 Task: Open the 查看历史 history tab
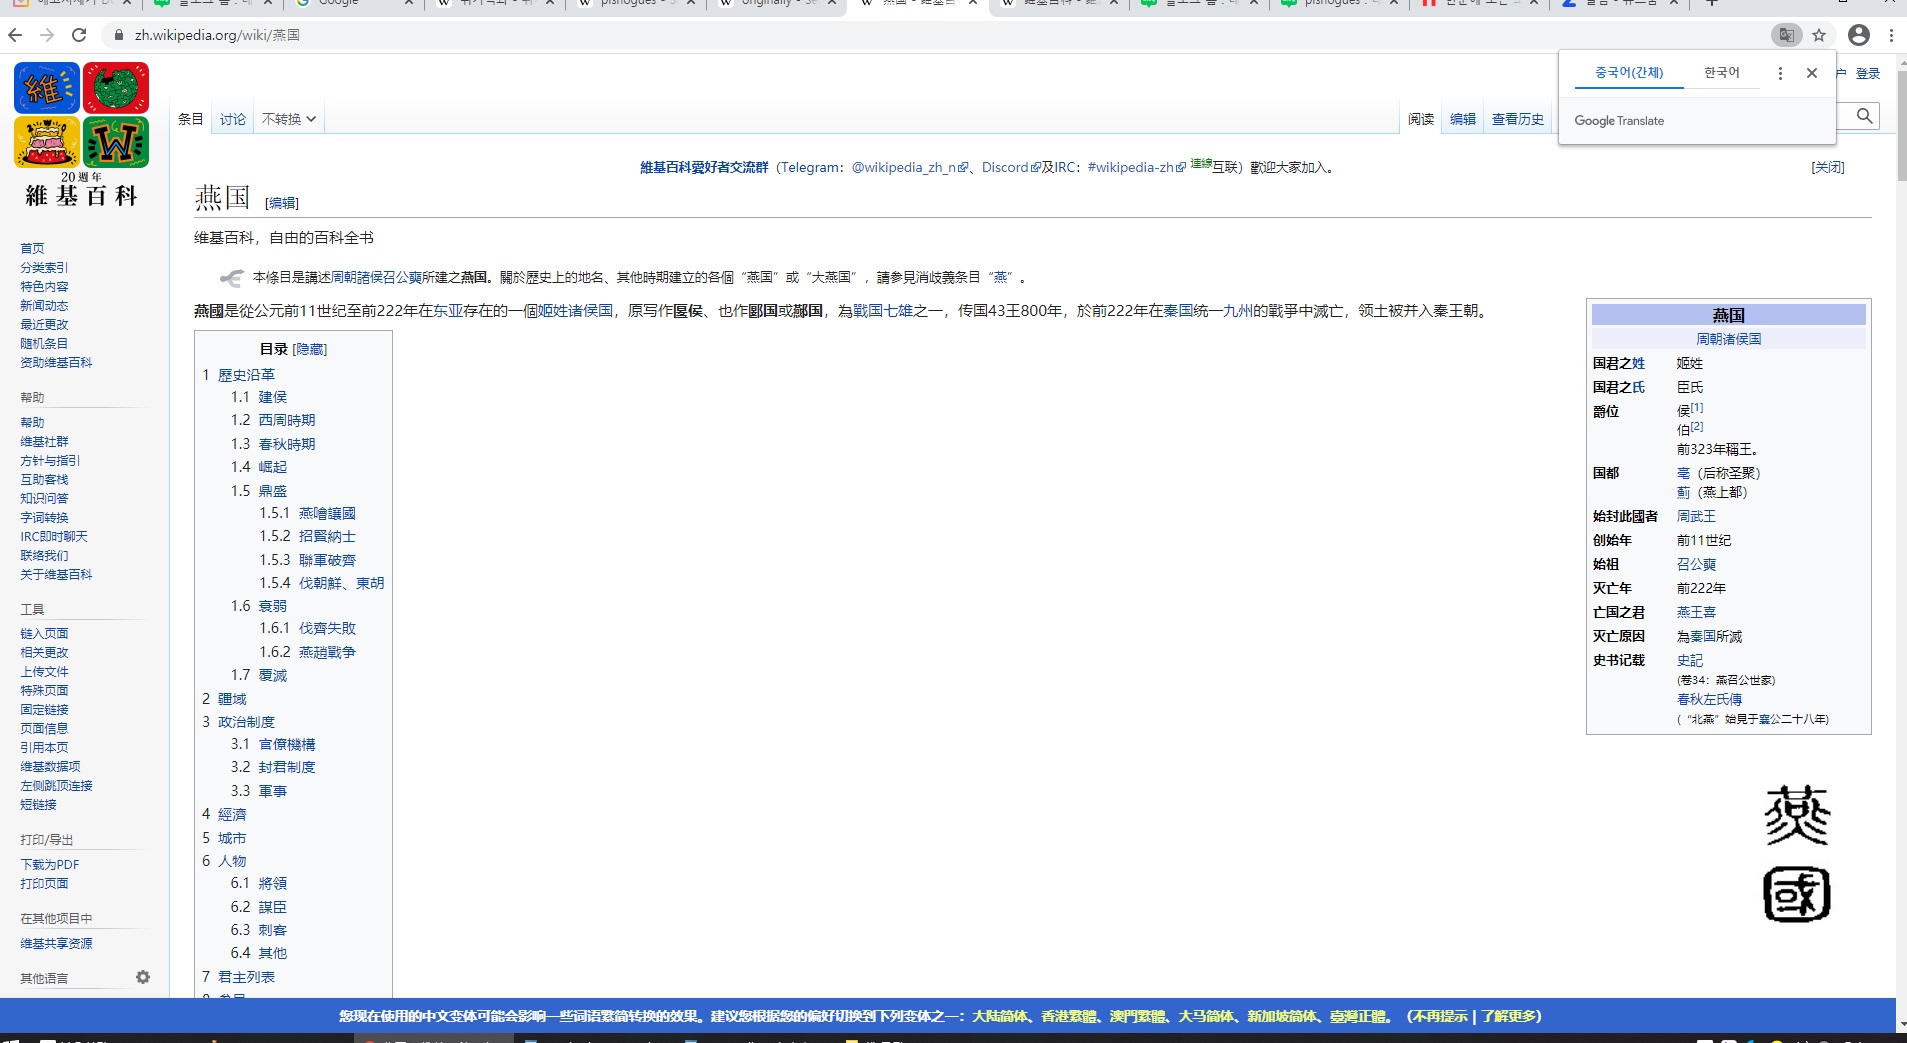[1518, 119]
